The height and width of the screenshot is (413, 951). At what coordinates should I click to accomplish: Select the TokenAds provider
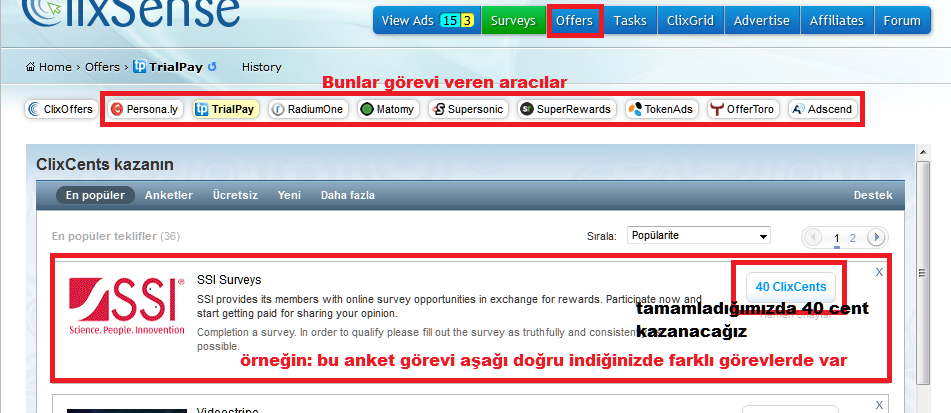click(x=662, y=109)
